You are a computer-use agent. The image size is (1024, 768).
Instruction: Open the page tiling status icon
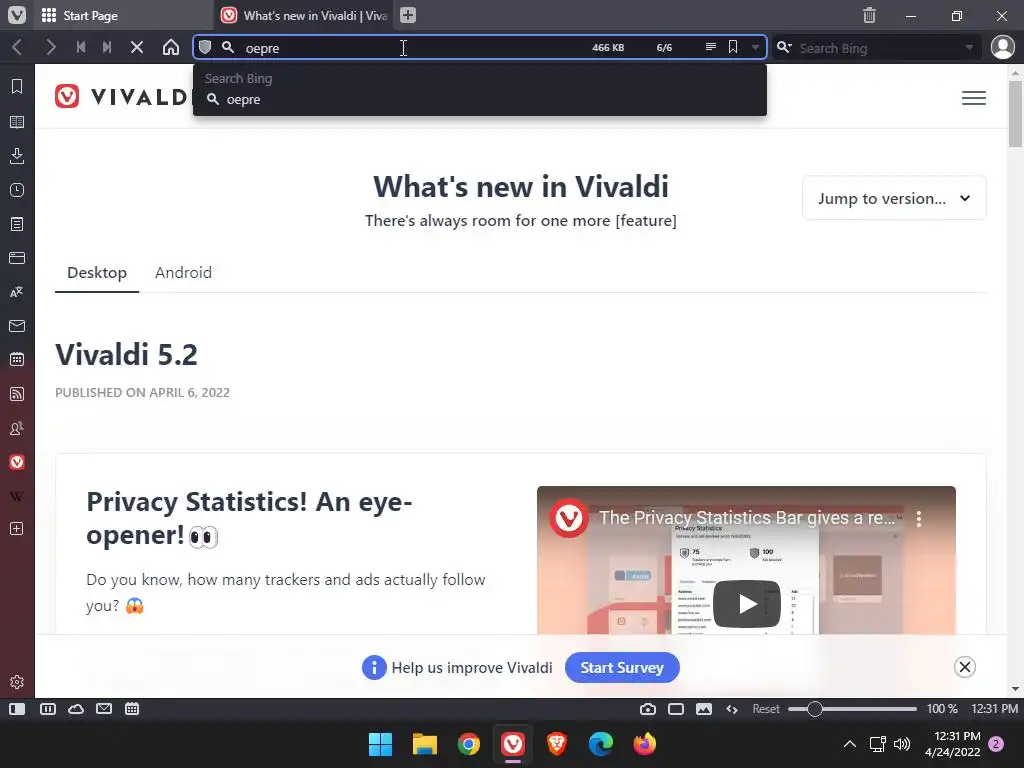tap(676, 709)
